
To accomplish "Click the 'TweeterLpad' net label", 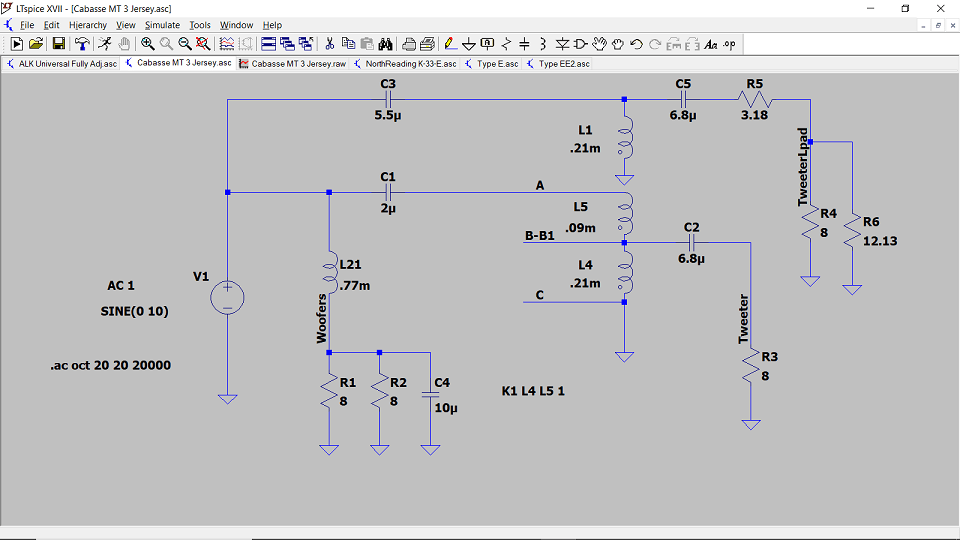I will 803,167.
